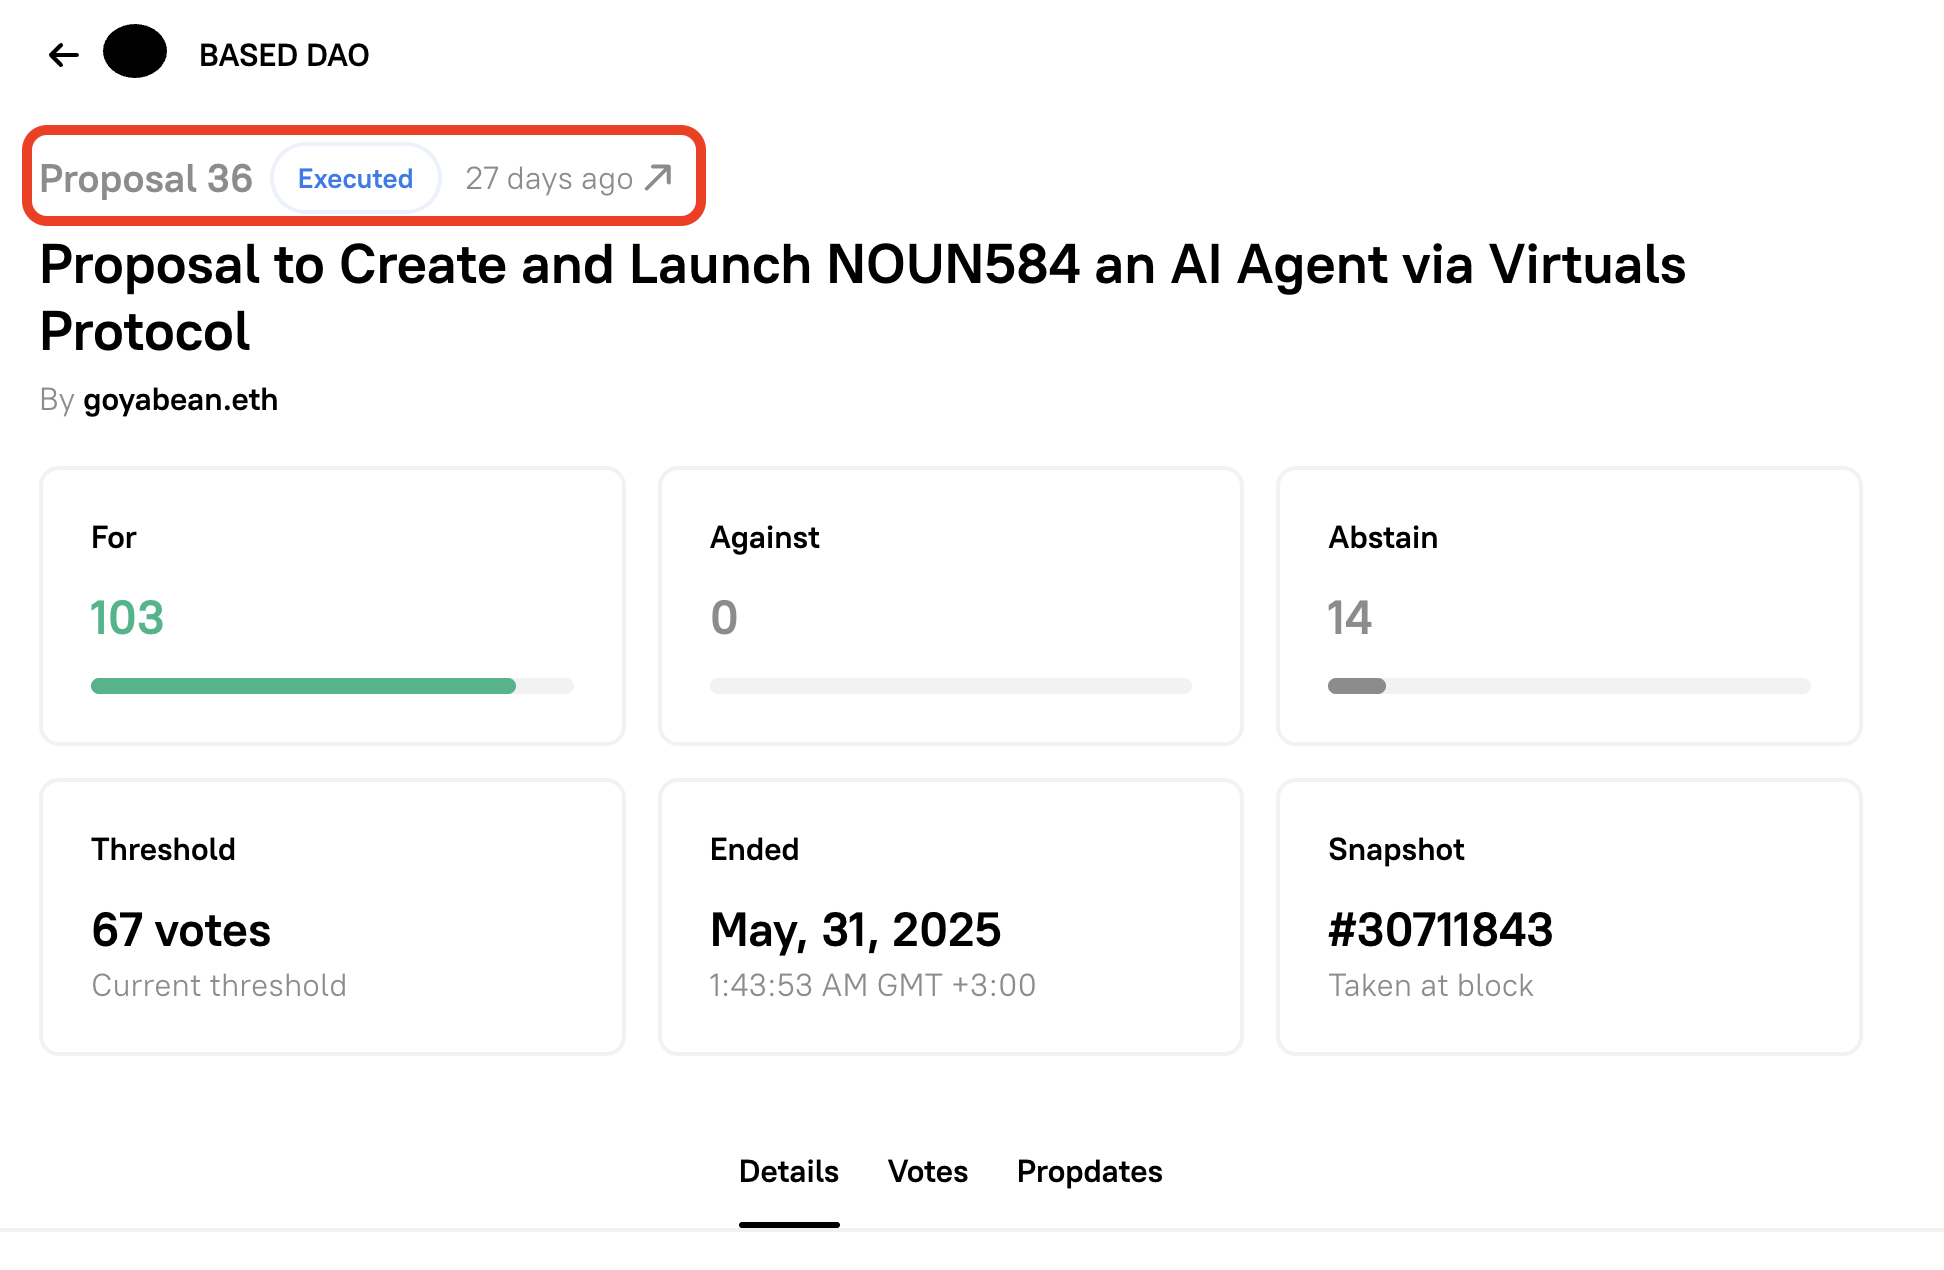The width and height of the screenshot is (1944, 1270).
Task: Switch to the Details tab
Action: click(789, 1171)
